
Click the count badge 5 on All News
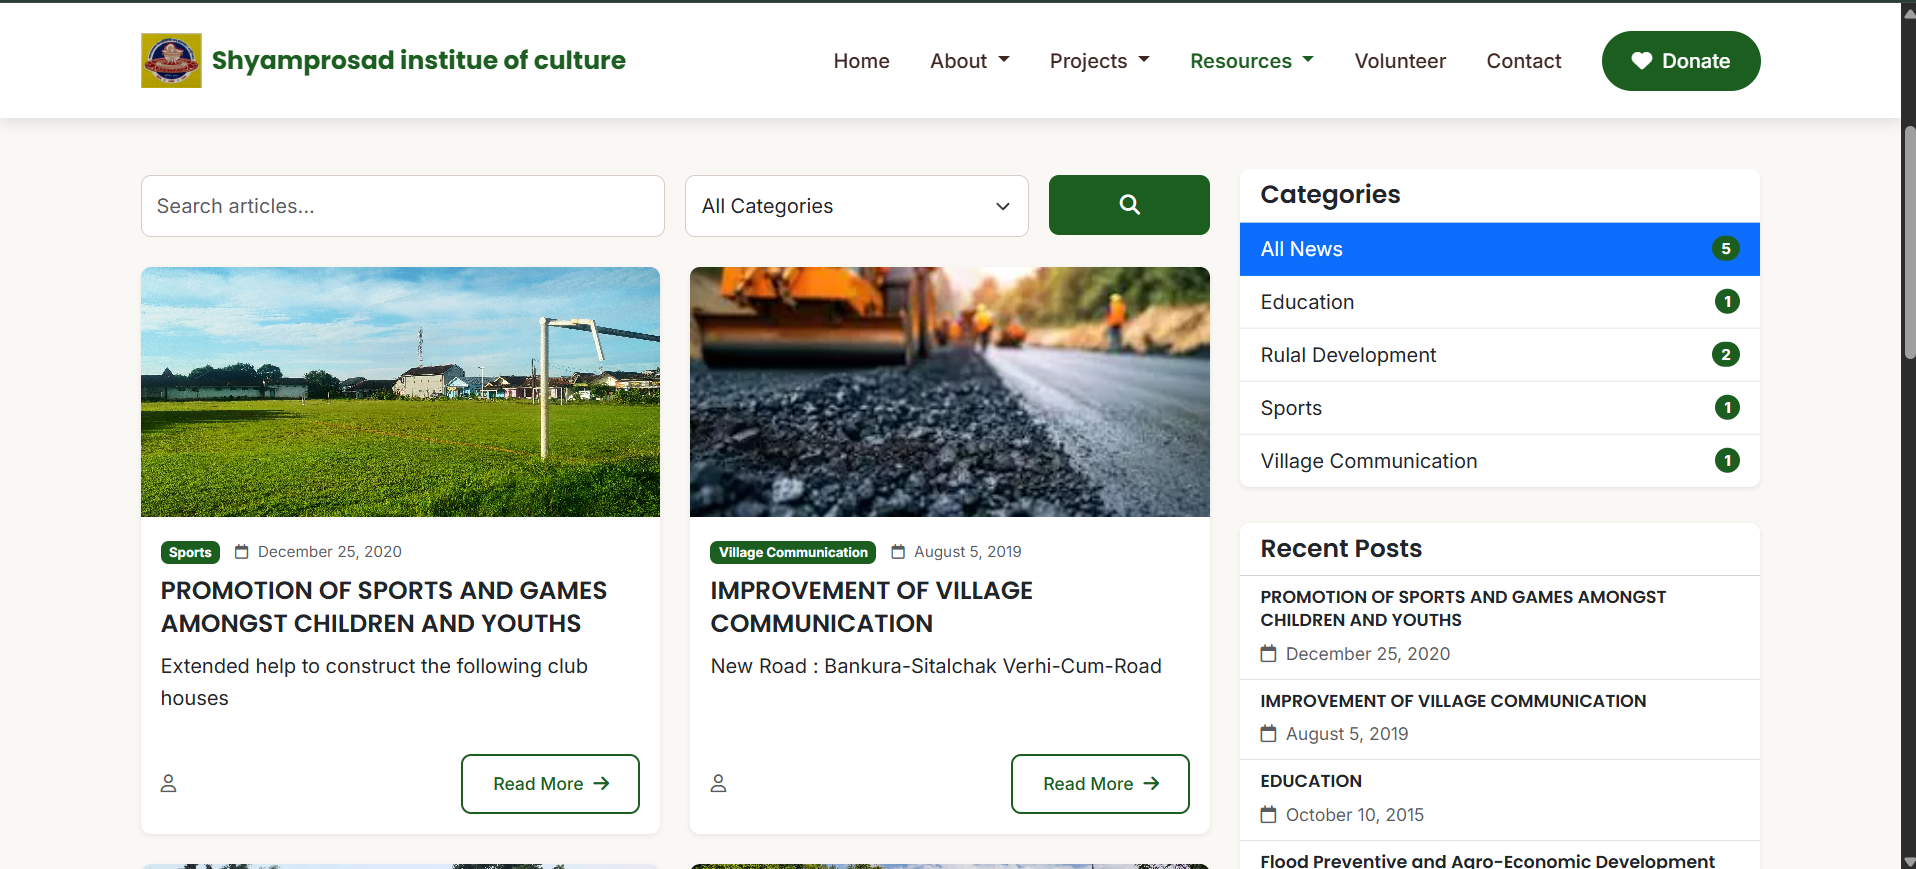coord(1726,249)
